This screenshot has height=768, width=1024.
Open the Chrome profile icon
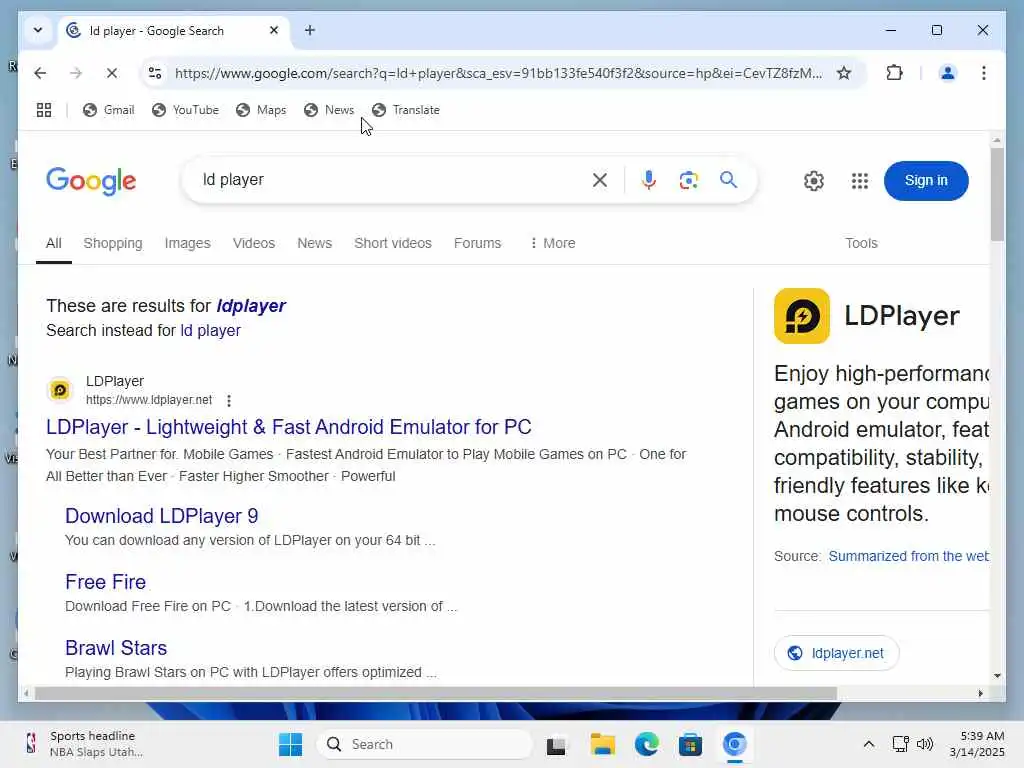coord(948,73)
